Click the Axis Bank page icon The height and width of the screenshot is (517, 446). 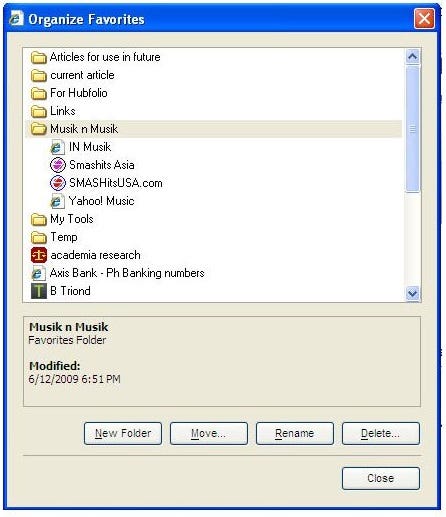pos(38,273)
